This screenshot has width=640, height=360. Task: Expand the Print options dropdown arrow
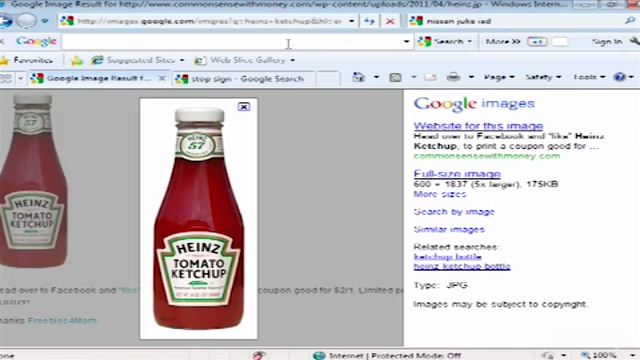click(x=471, y=77)
